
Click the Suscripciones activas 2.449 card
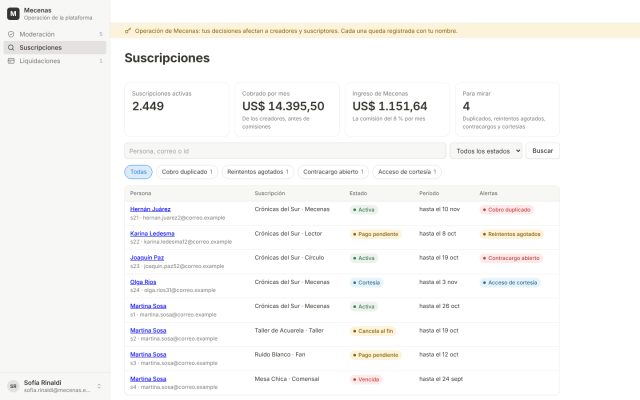click(177, 109)
